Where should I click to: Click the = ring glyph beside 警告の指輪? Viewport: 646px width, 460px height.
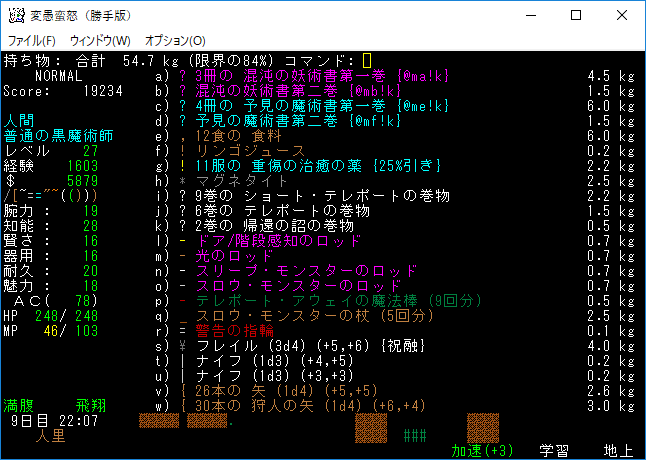click(x=183, y=331)
